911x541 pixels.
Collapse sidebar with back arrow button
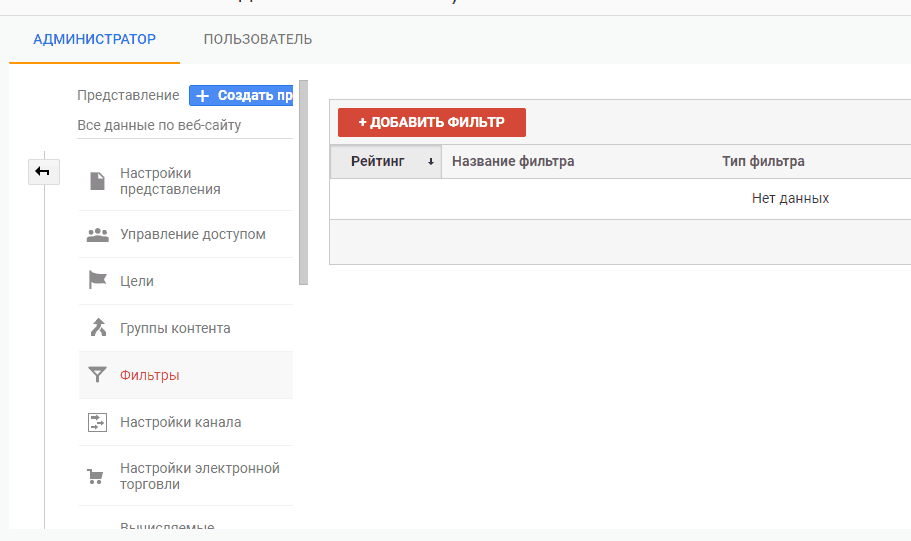(x=43, y=172)
